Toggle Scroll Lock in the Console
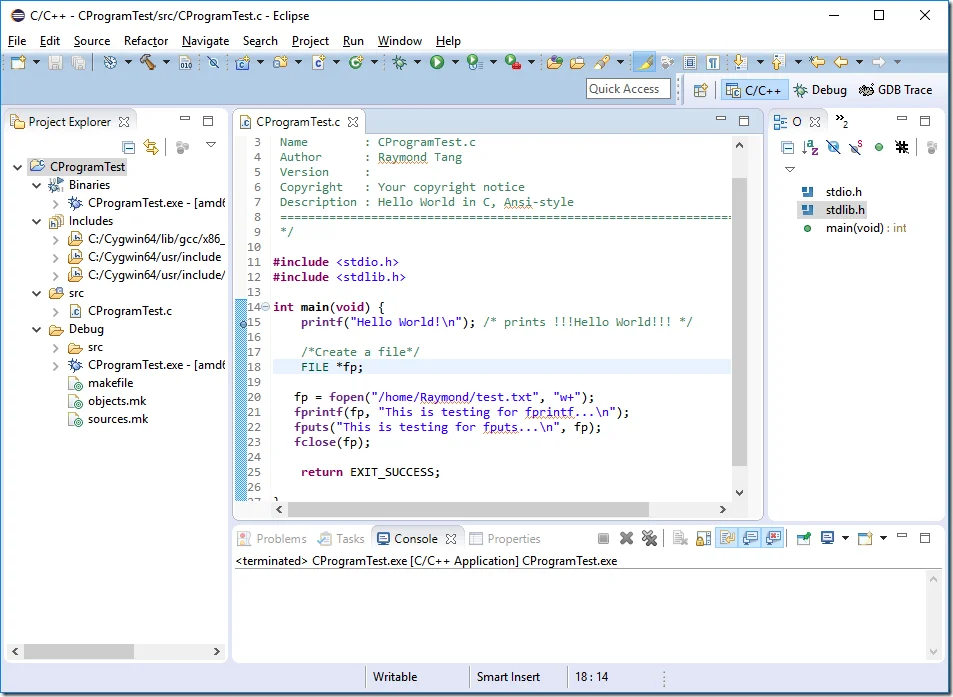This screenshot has width=953, height=697. point(703,538)
